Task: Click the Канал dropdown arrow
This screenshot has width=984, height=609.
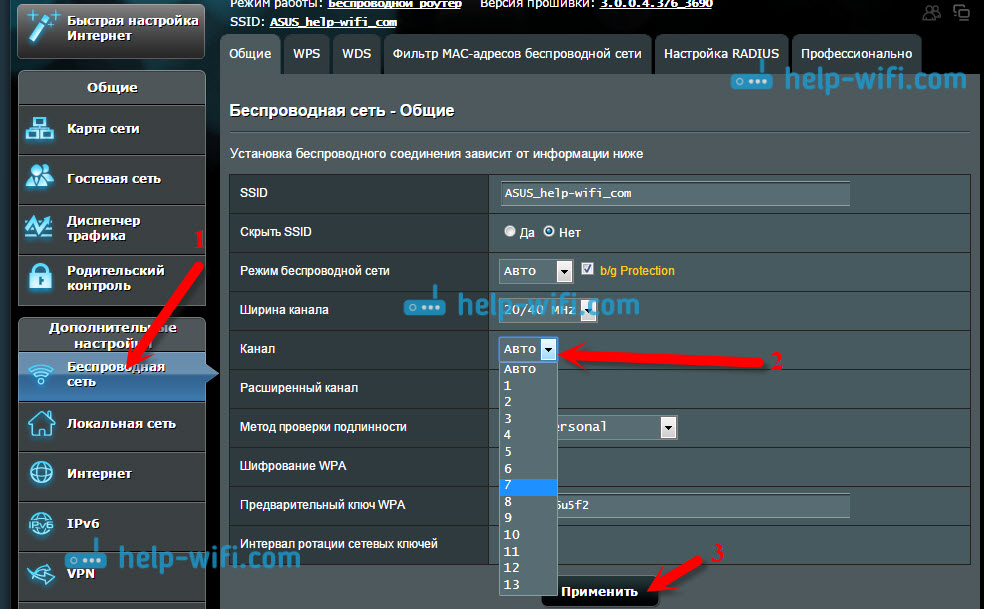Action: click(x=547, y=349)
